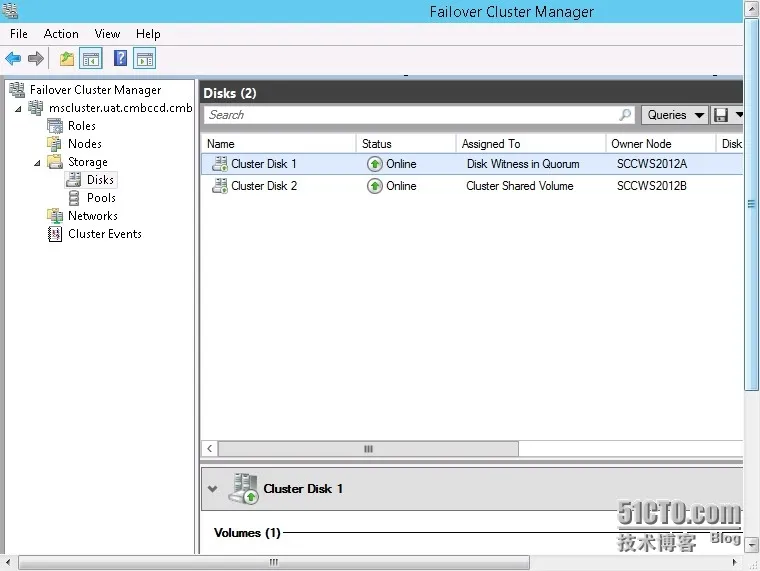
Task: Click the Storage folder icon in the tree
Action: pyautogui.click(x=55, y=161)
